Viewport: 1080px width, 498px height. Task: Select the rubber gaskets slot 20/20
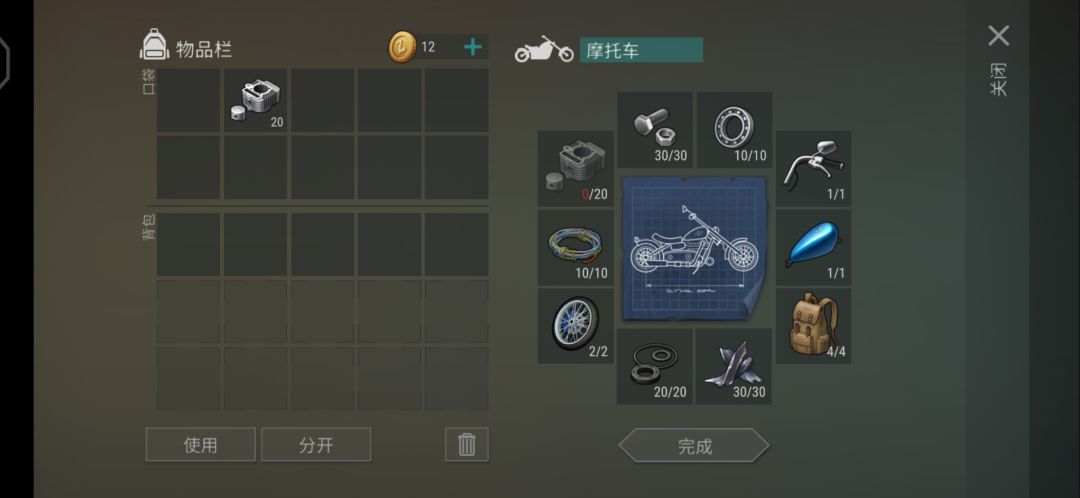pos(654,366)
